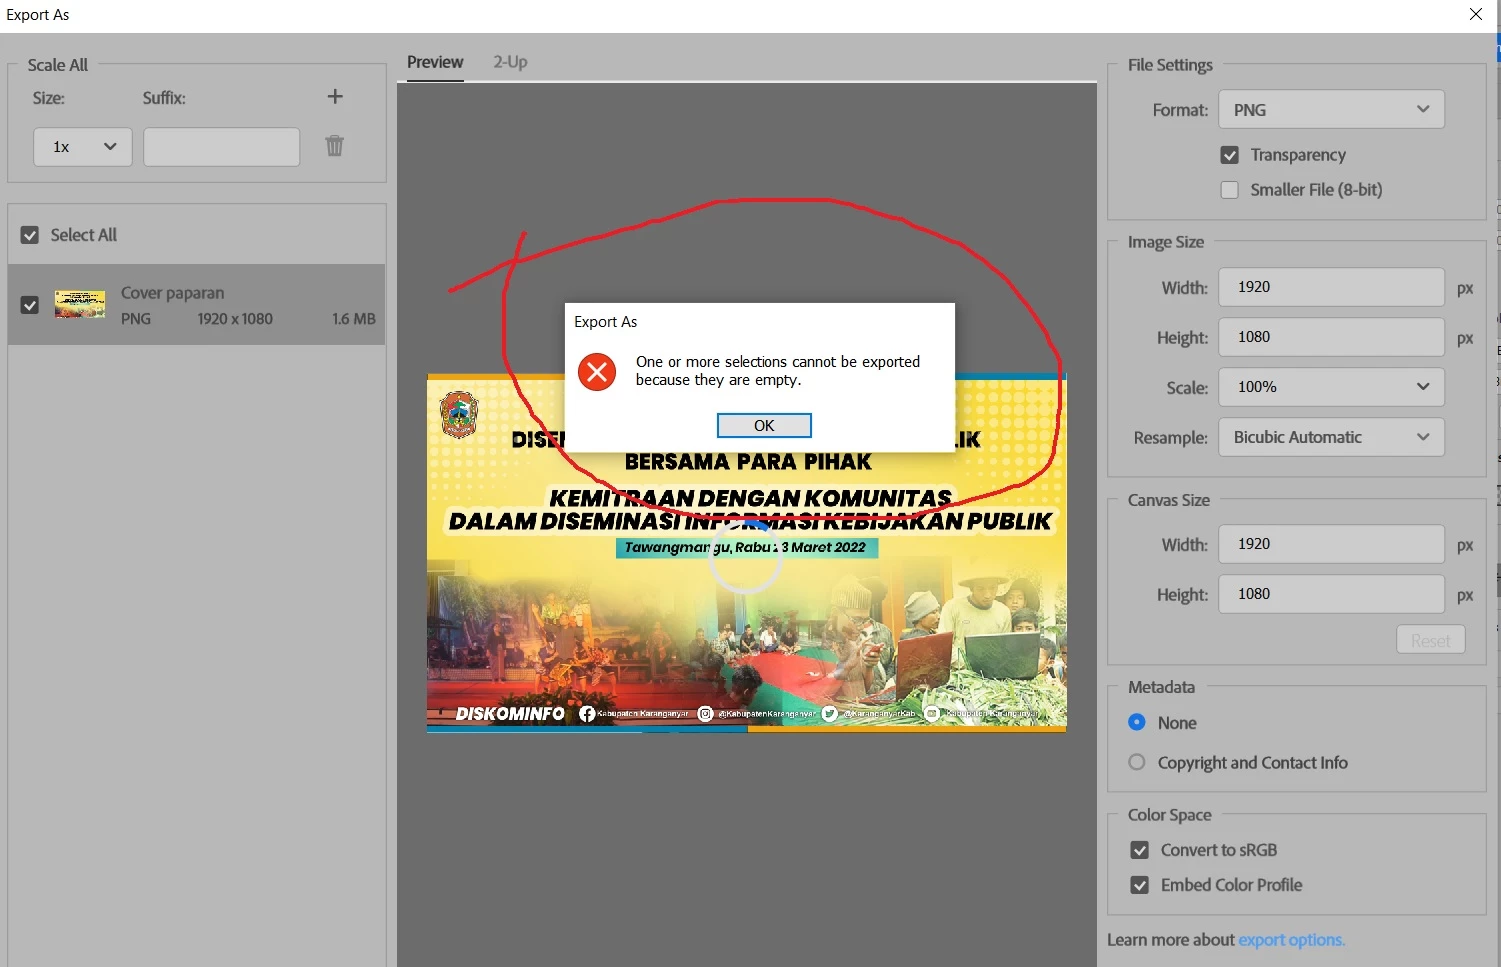Enable Smaller File (8-bit) option
Image resolution: width=1501 pixels, height=967 pixels.
[x=1230, y=190]
